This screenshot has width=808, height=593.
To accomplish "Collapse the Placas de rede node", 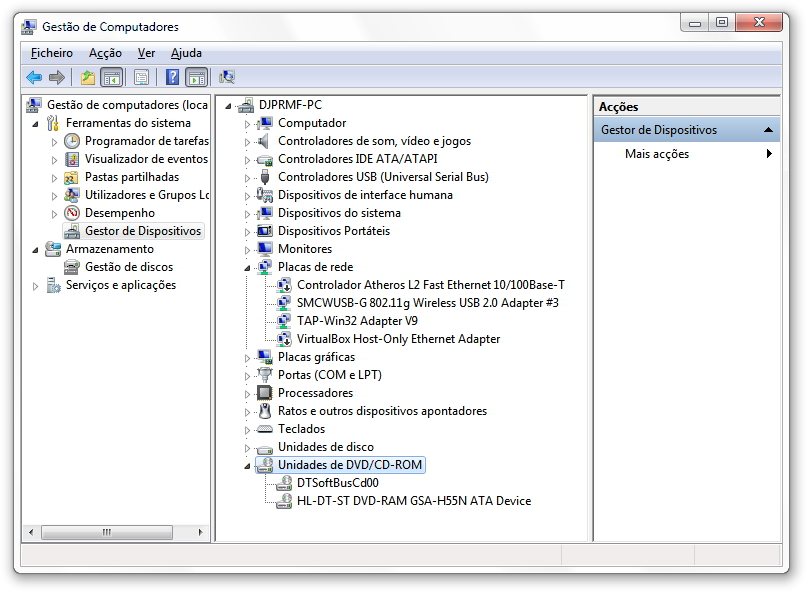I will (247, 268).
